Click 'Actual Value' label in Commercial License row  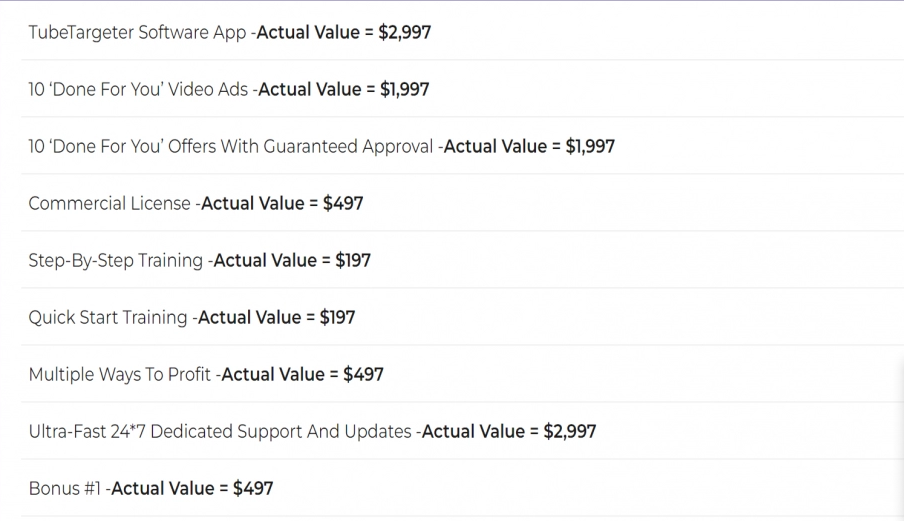[x=254, y=203]
